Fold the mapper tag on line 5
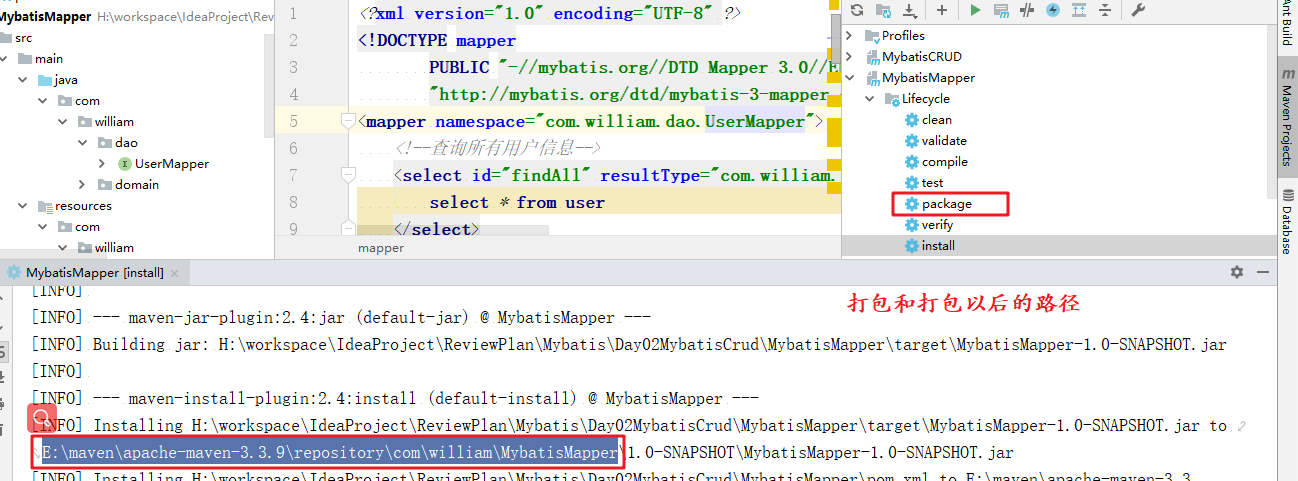1298x481 pixels. 349,121
